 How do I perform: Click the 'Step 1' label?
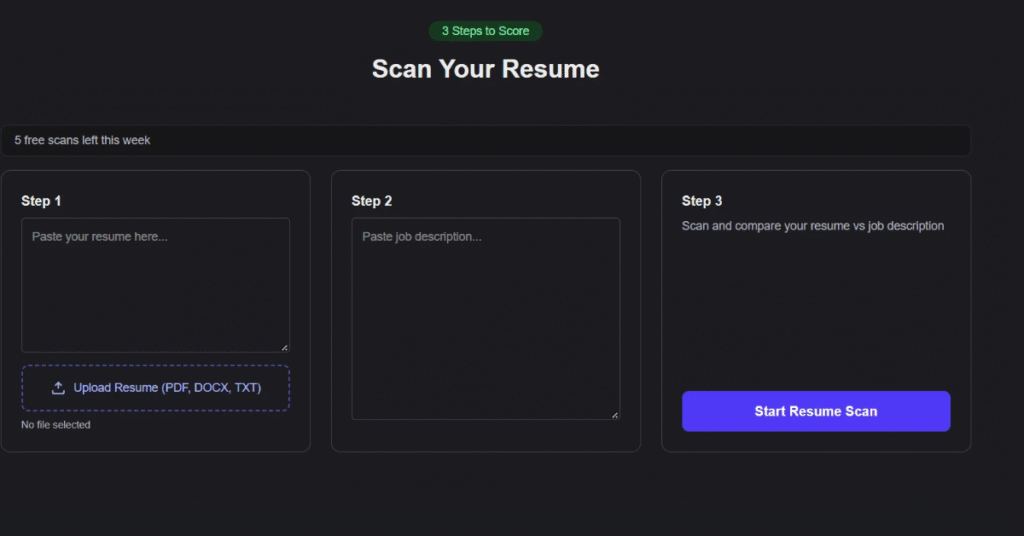tap(41, 201)
